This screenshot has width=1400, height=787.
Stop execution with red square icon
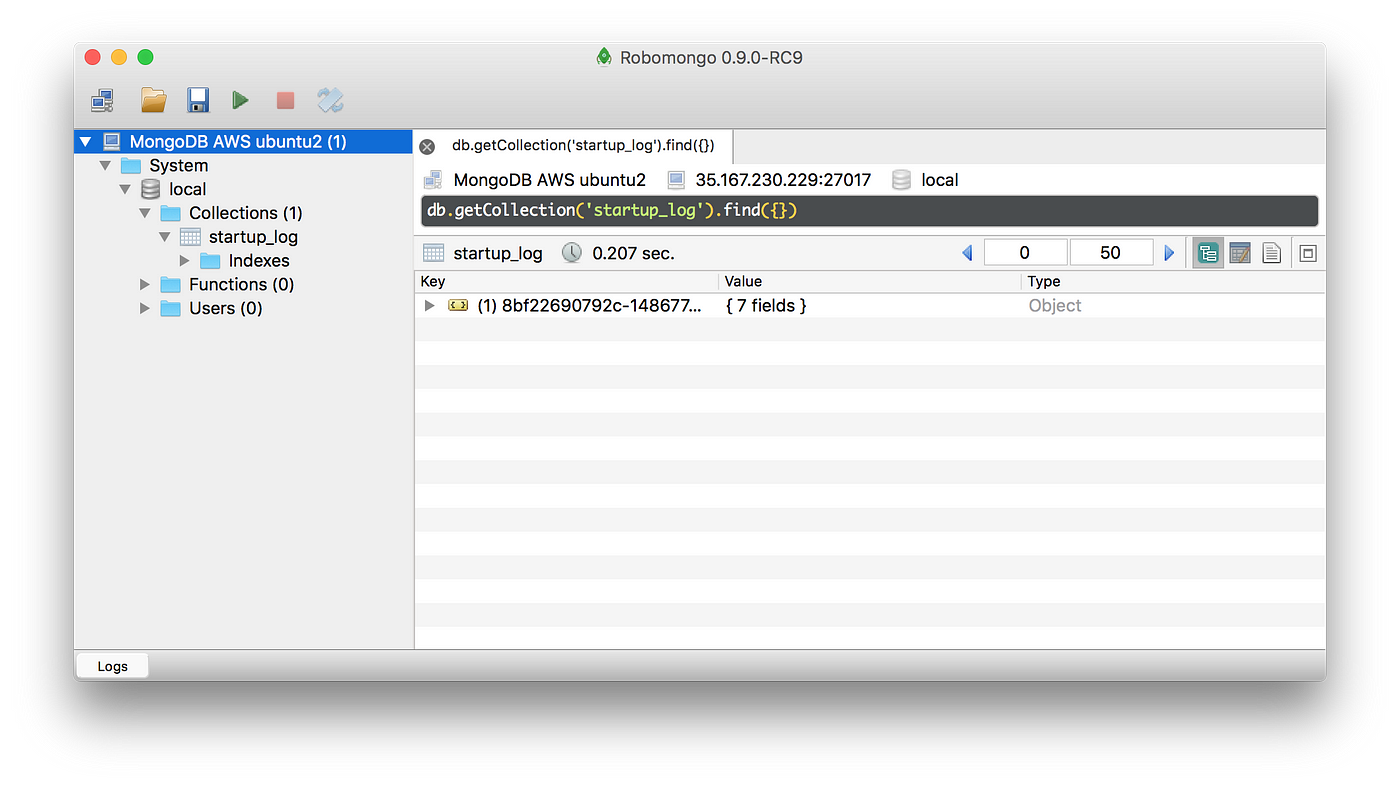coord(285,100)
